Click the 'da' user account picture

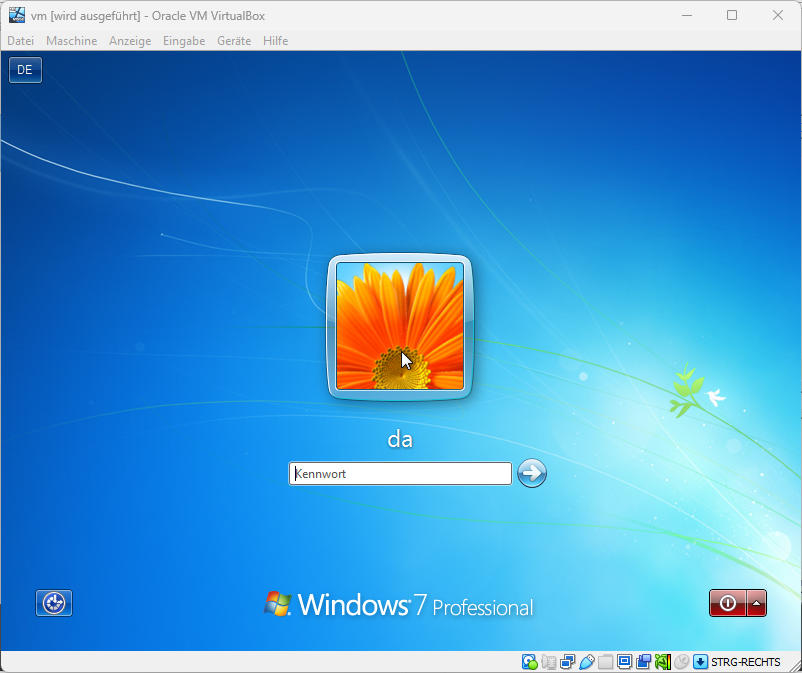pos(400,327)
